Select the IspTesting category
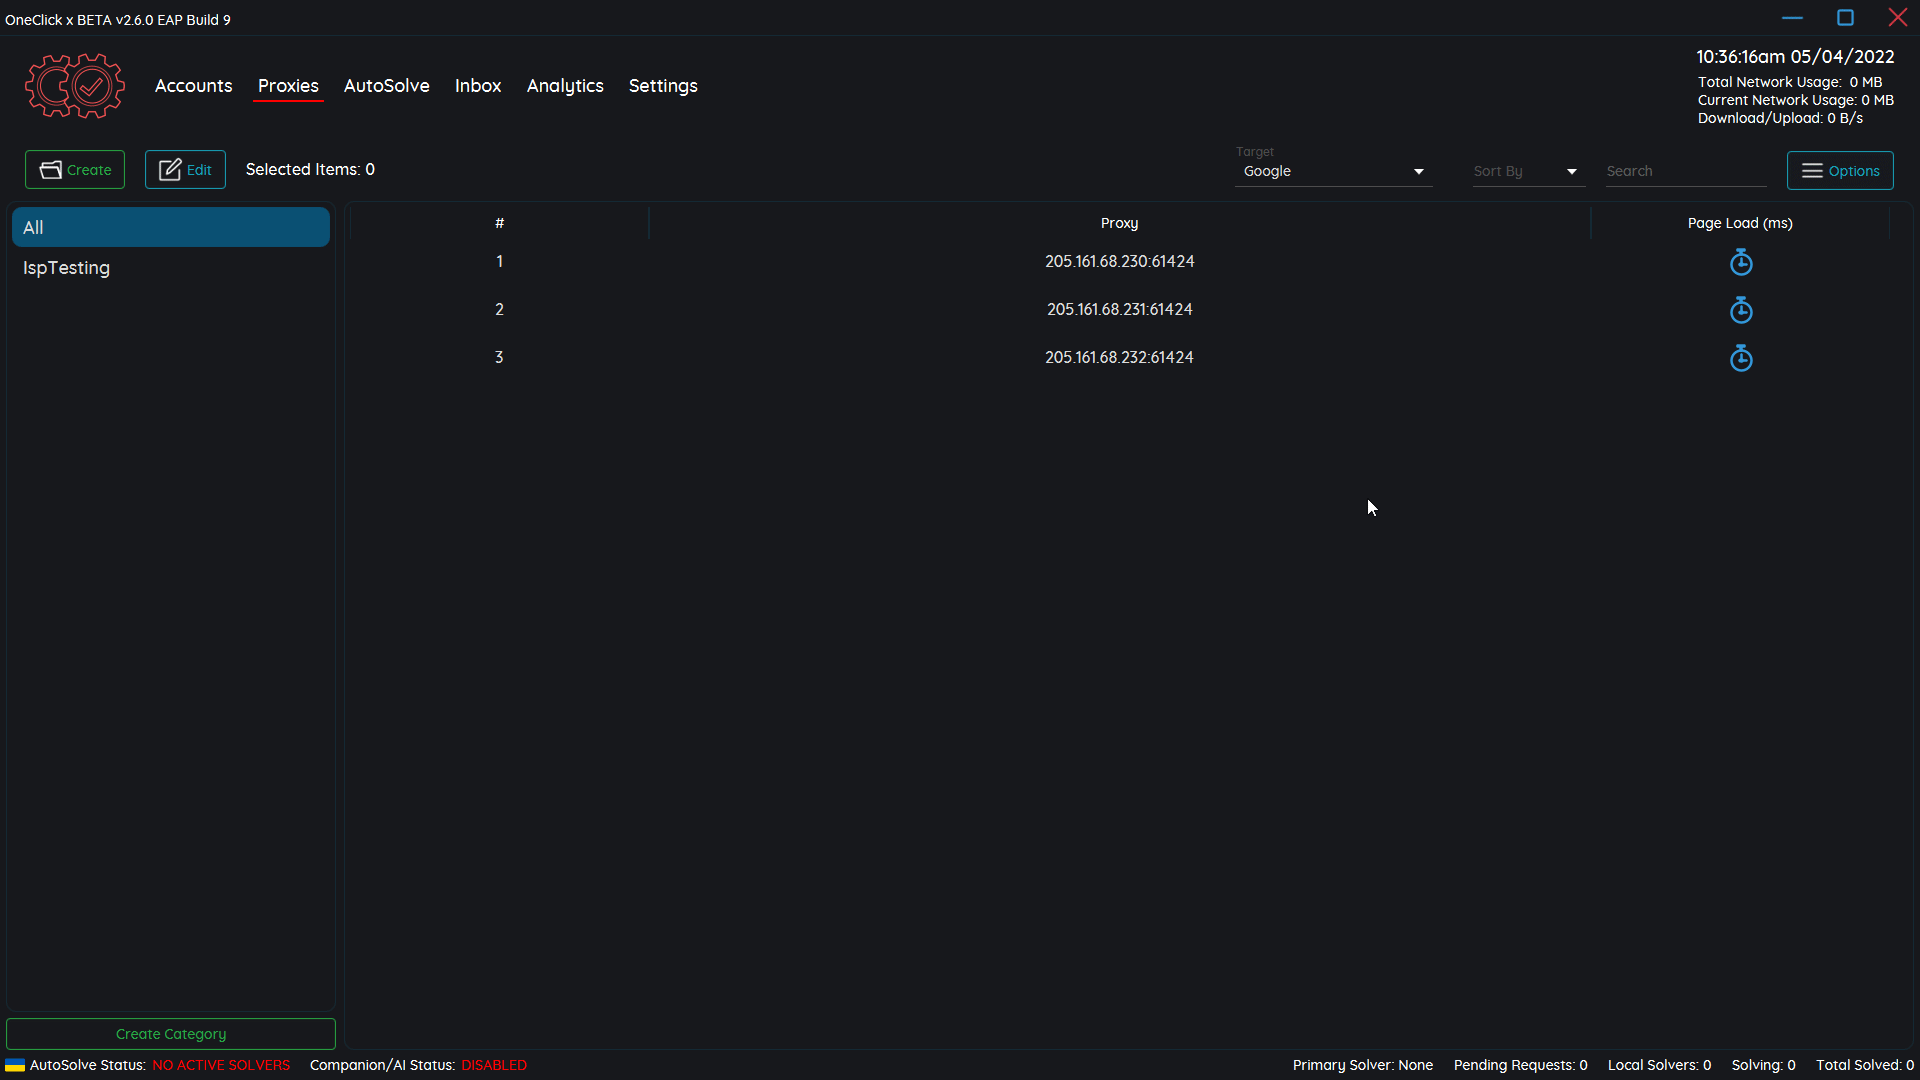This screenshot has width=1920, height=1080. (x=67, y=268)
